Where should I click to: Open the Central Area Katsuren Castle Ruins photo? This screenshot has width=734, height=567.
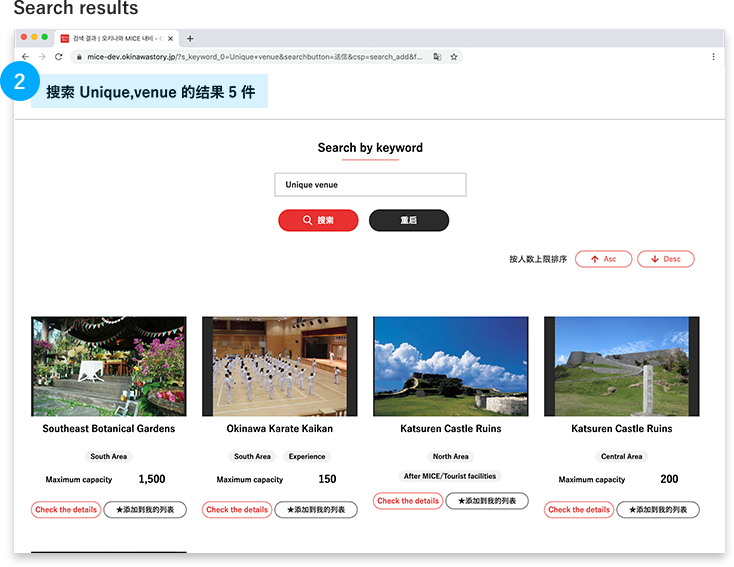click(x=622, y=366)
